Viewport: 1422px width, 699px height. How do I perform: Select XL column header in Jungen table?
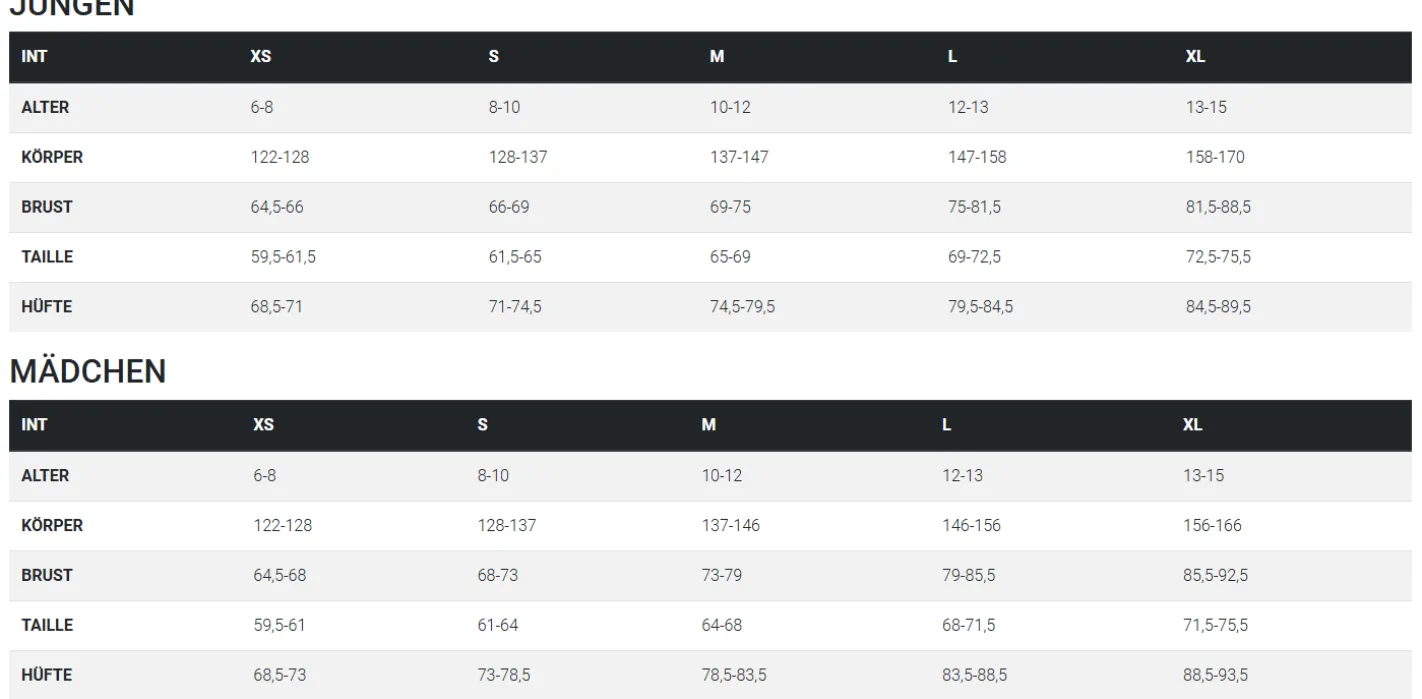coord(1195,57)
